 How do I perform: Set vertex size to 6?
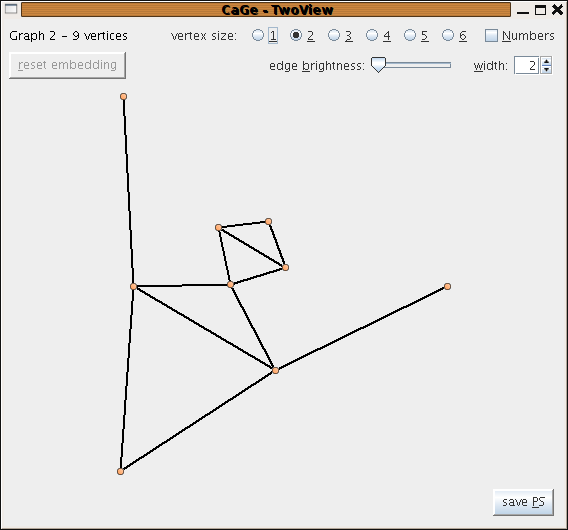448,36
